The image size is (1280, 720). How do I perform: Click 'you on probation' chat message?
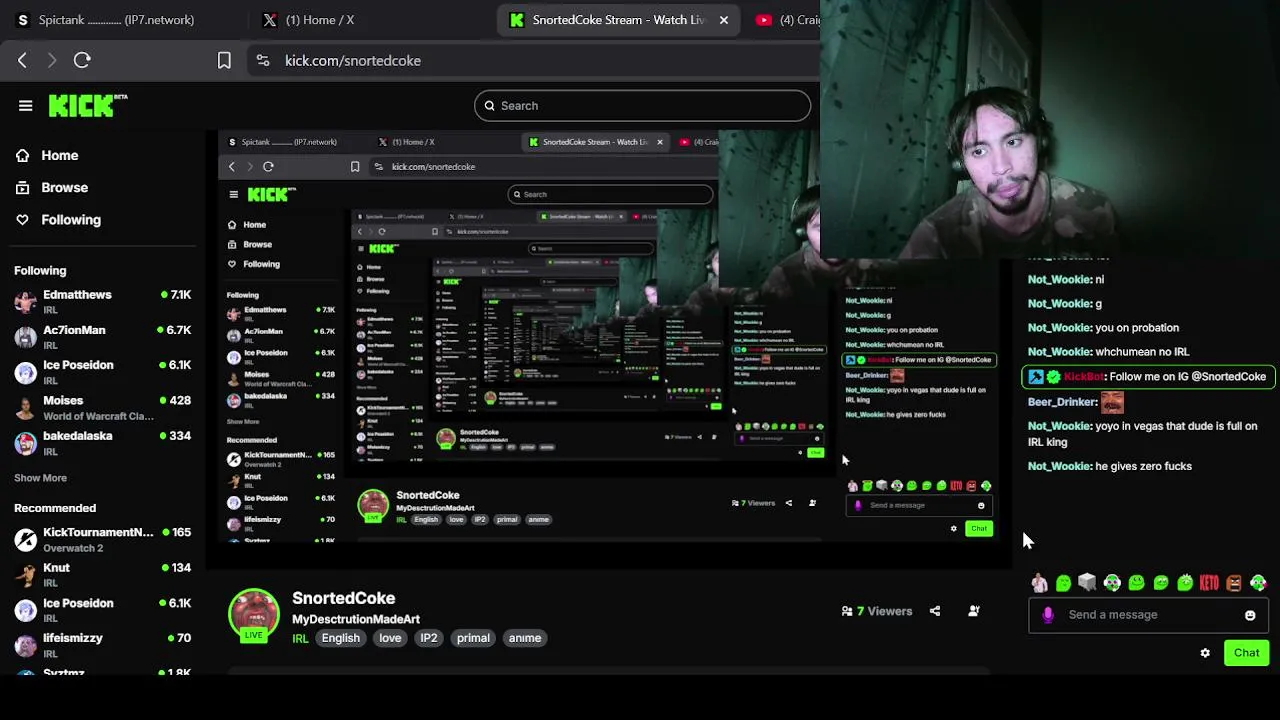(1137, 328)
